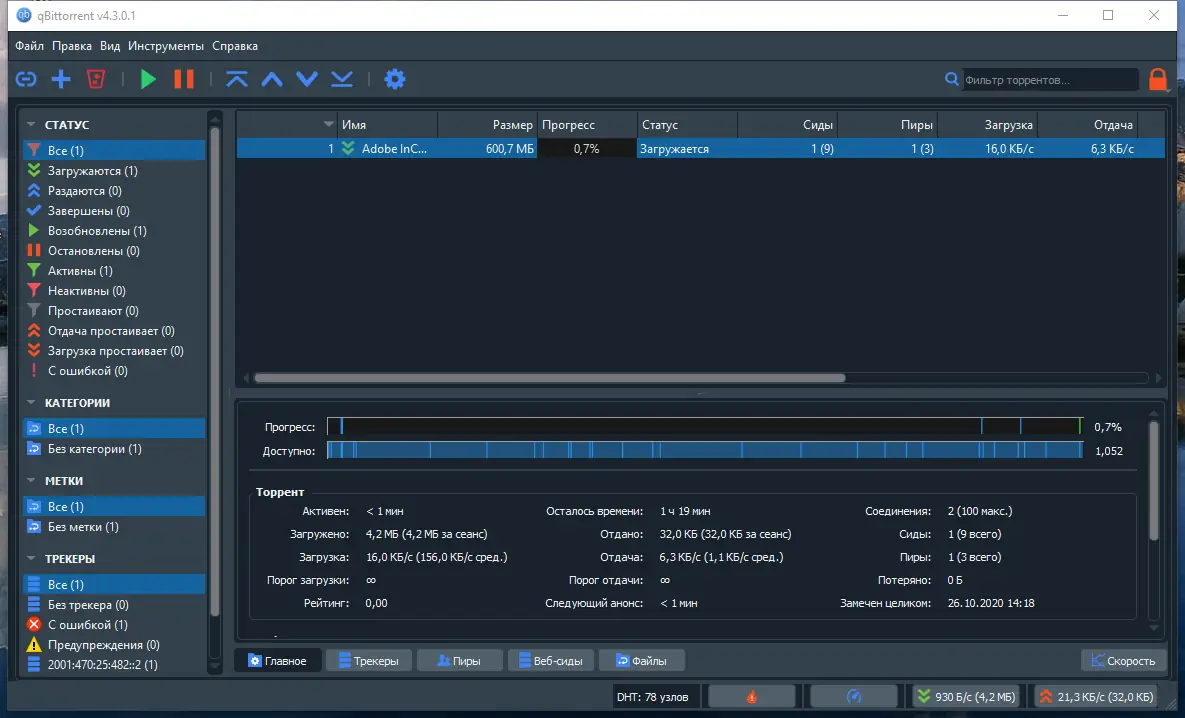The height and width of the screenshot is (718, 1185).
Task: Toggle the torrent filter lock icon
Action: click(1158, 79)
